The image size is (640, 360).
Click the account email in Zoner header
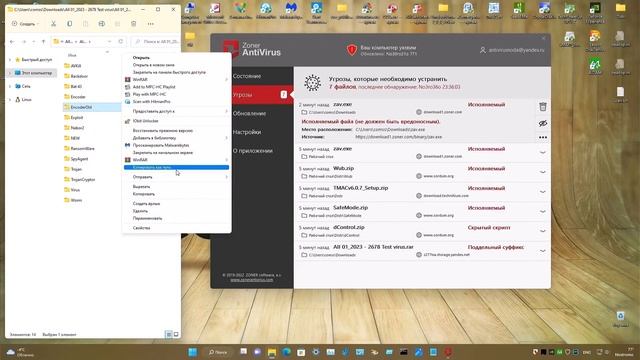516,50
